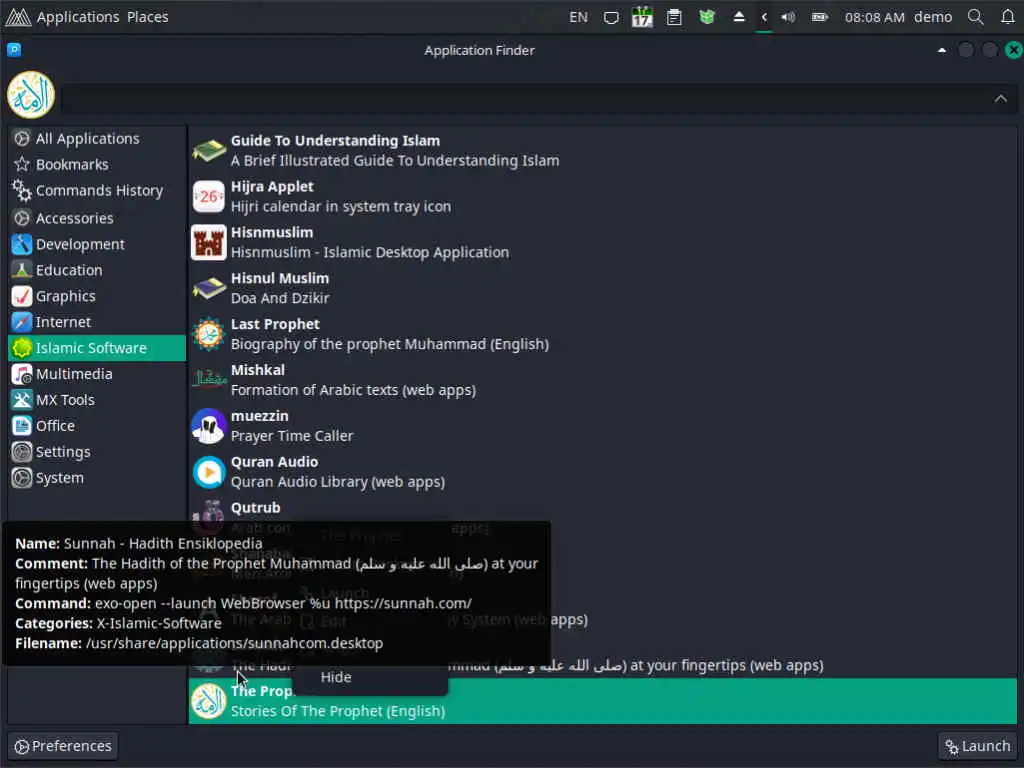The image size is (1024, 768).
Task: Select the Office category
Action: 97,426
